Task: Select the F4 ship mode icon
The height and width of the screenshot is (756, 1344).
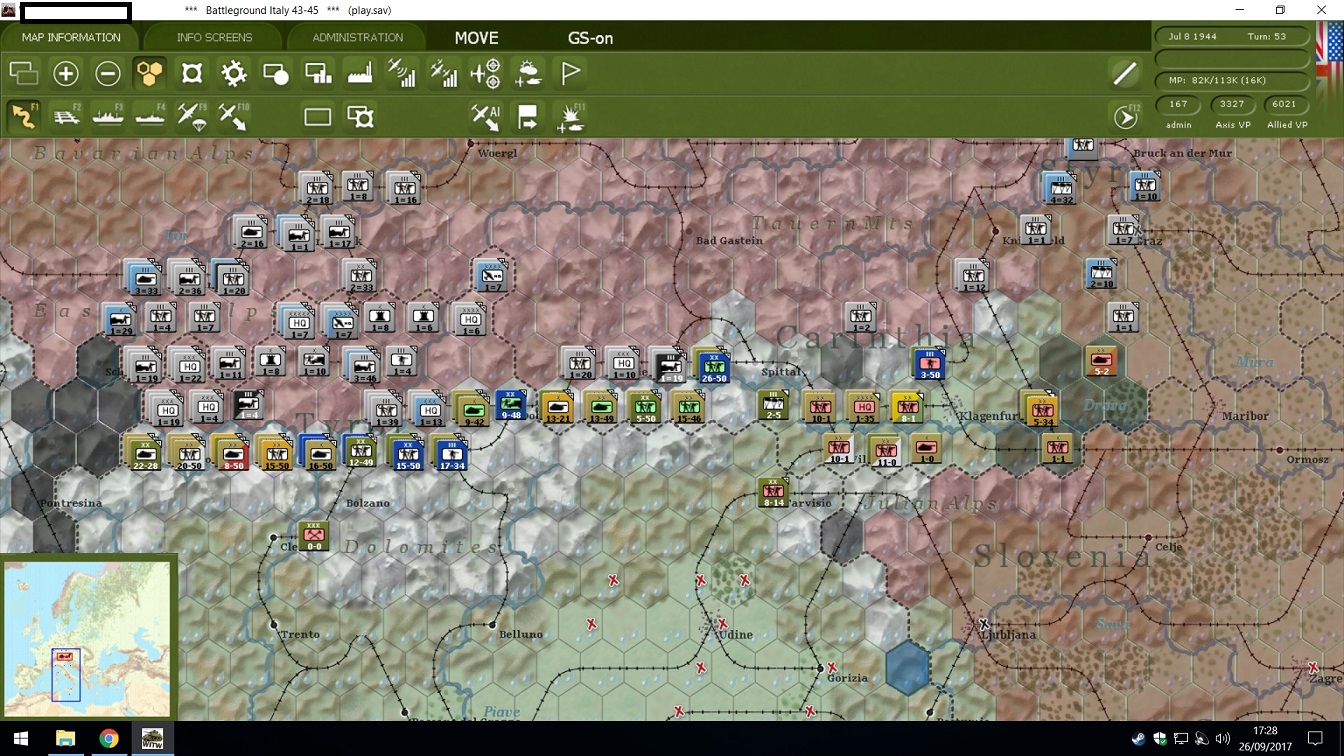Action: tap(150, 116)
